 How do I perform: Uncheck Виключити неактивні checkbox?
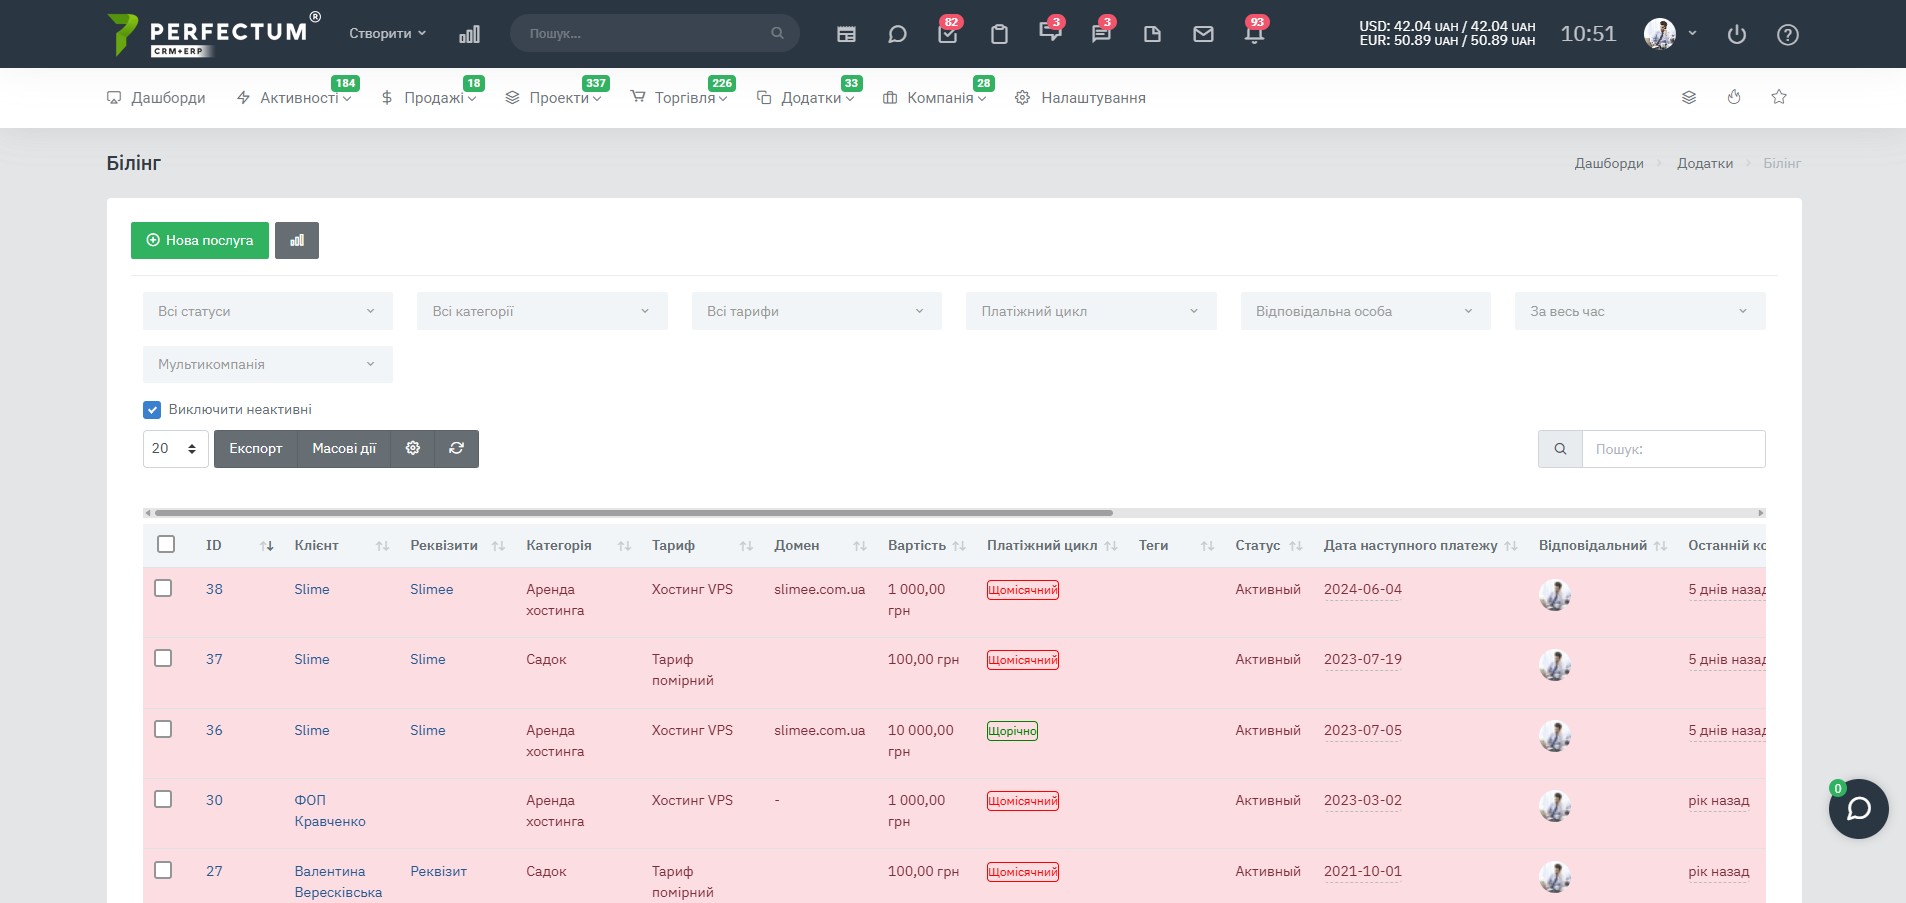point(152,409)
